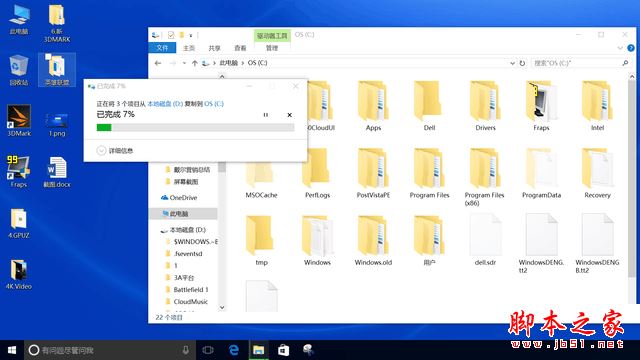Open Quick Access Toolbar customize dropdown

point(191,36)
